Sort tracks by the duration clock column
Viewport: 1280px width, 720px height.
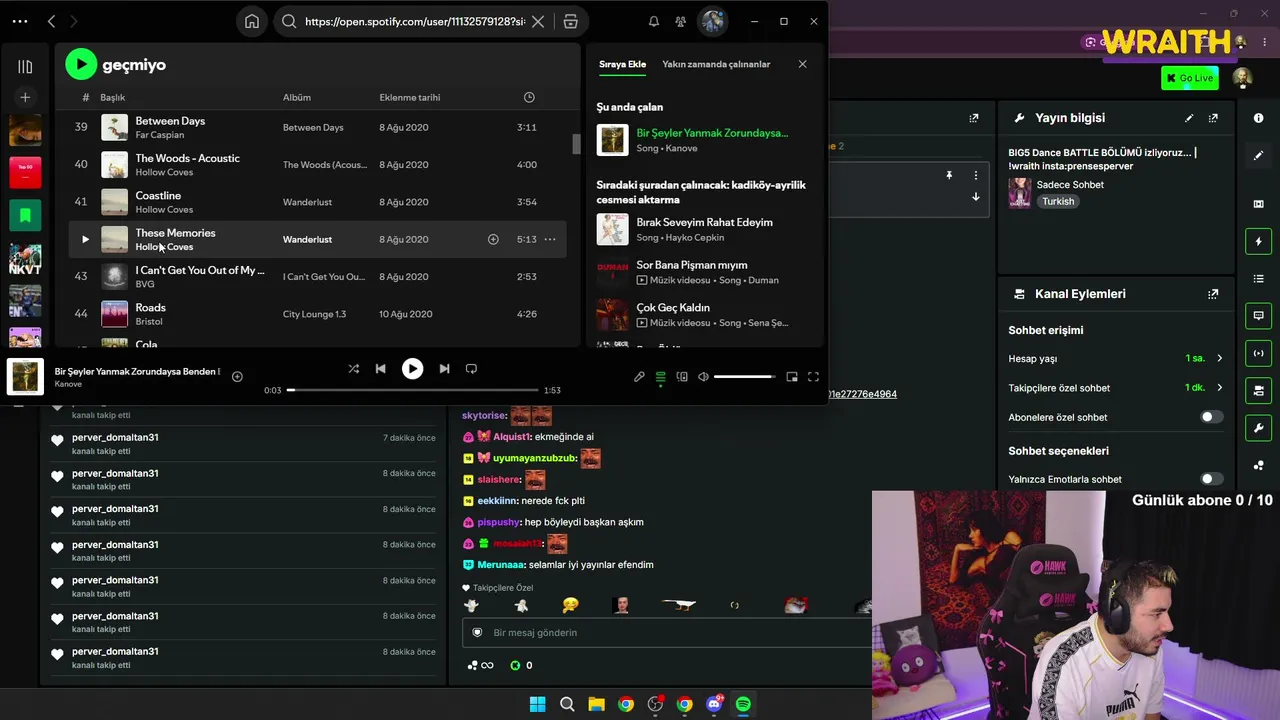tap(529, 97)
